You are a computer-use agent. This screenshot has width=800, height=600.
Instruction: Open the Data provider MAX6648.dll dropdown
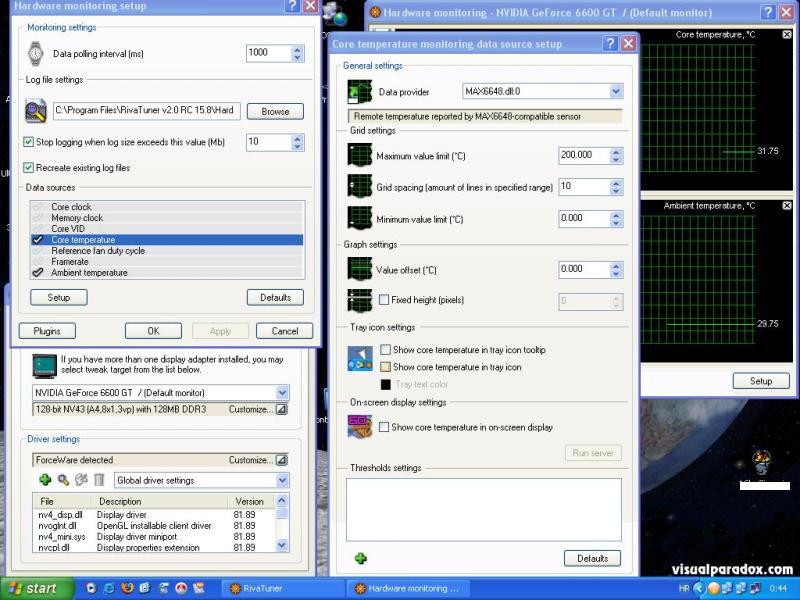pyautogui.click(x=616, y=92)
